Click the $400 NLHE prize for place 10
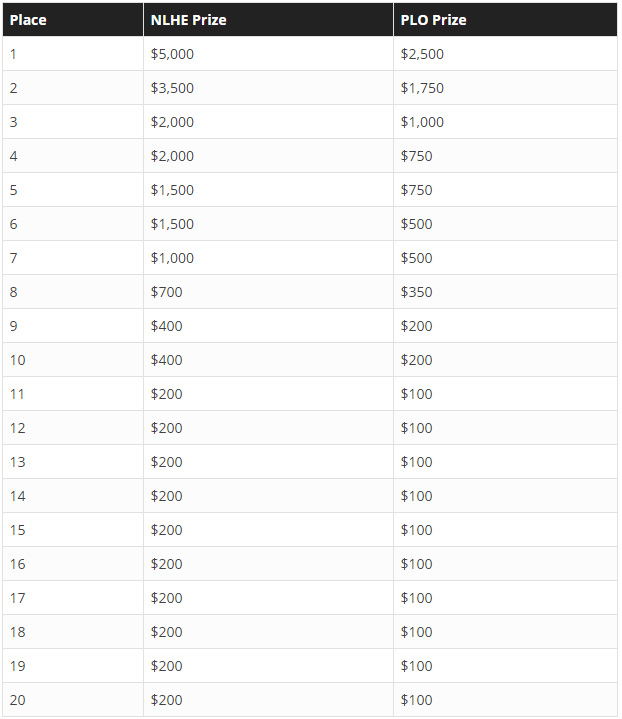 click(167, 360)
